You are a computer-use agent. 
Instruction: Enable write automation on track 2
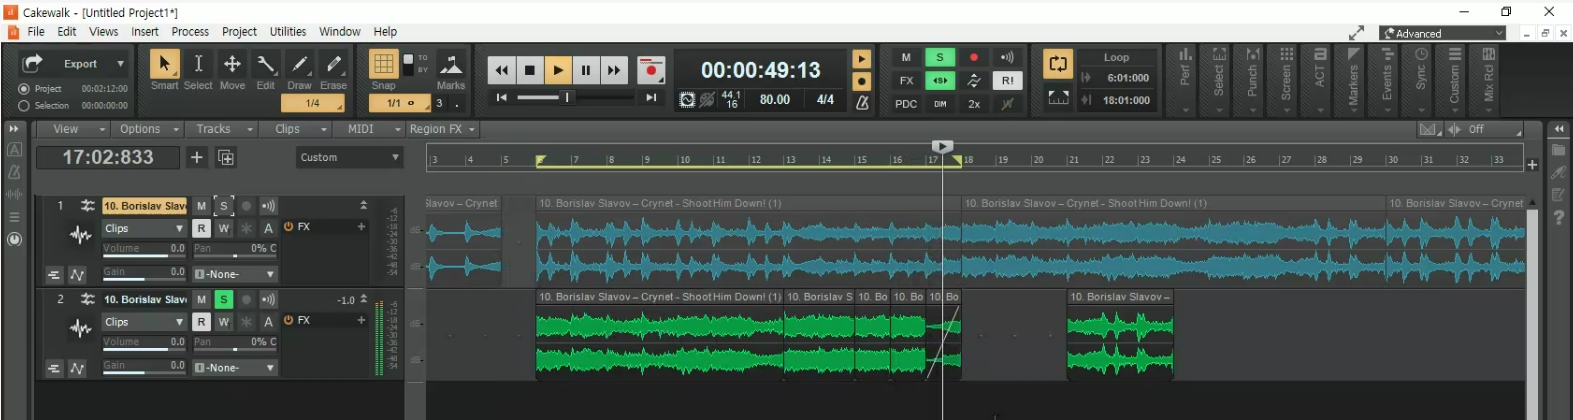point(224,322)
